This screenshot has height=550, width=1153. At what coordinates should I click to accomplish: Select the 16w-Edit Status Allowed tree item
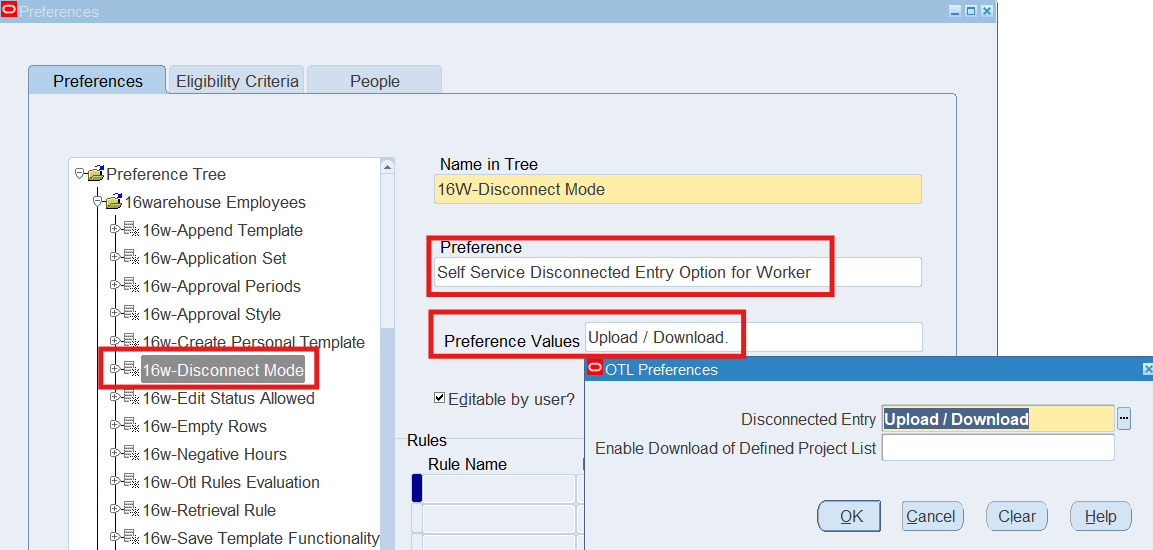point(228,398)
